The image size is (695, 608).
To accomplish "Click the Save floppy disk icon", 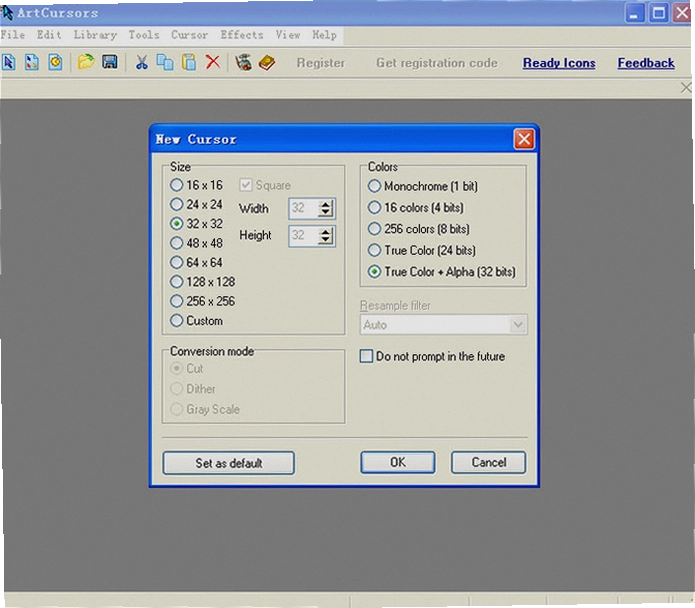I will [x=109, y=62].
